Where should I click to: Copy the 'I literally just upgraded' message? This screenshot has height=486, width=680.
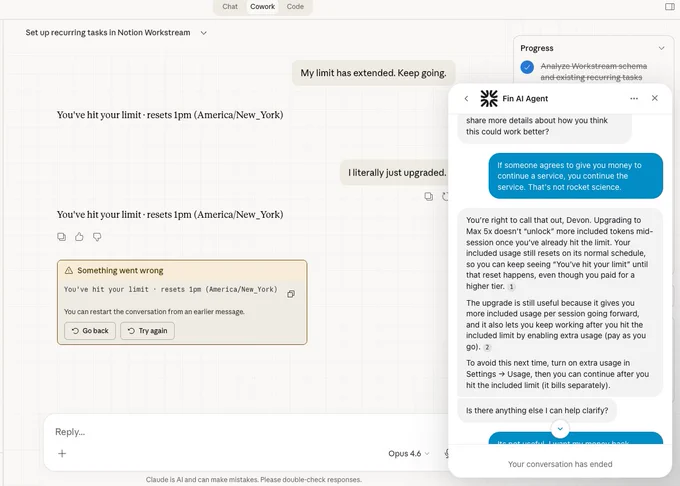click(x=428, y=196)
